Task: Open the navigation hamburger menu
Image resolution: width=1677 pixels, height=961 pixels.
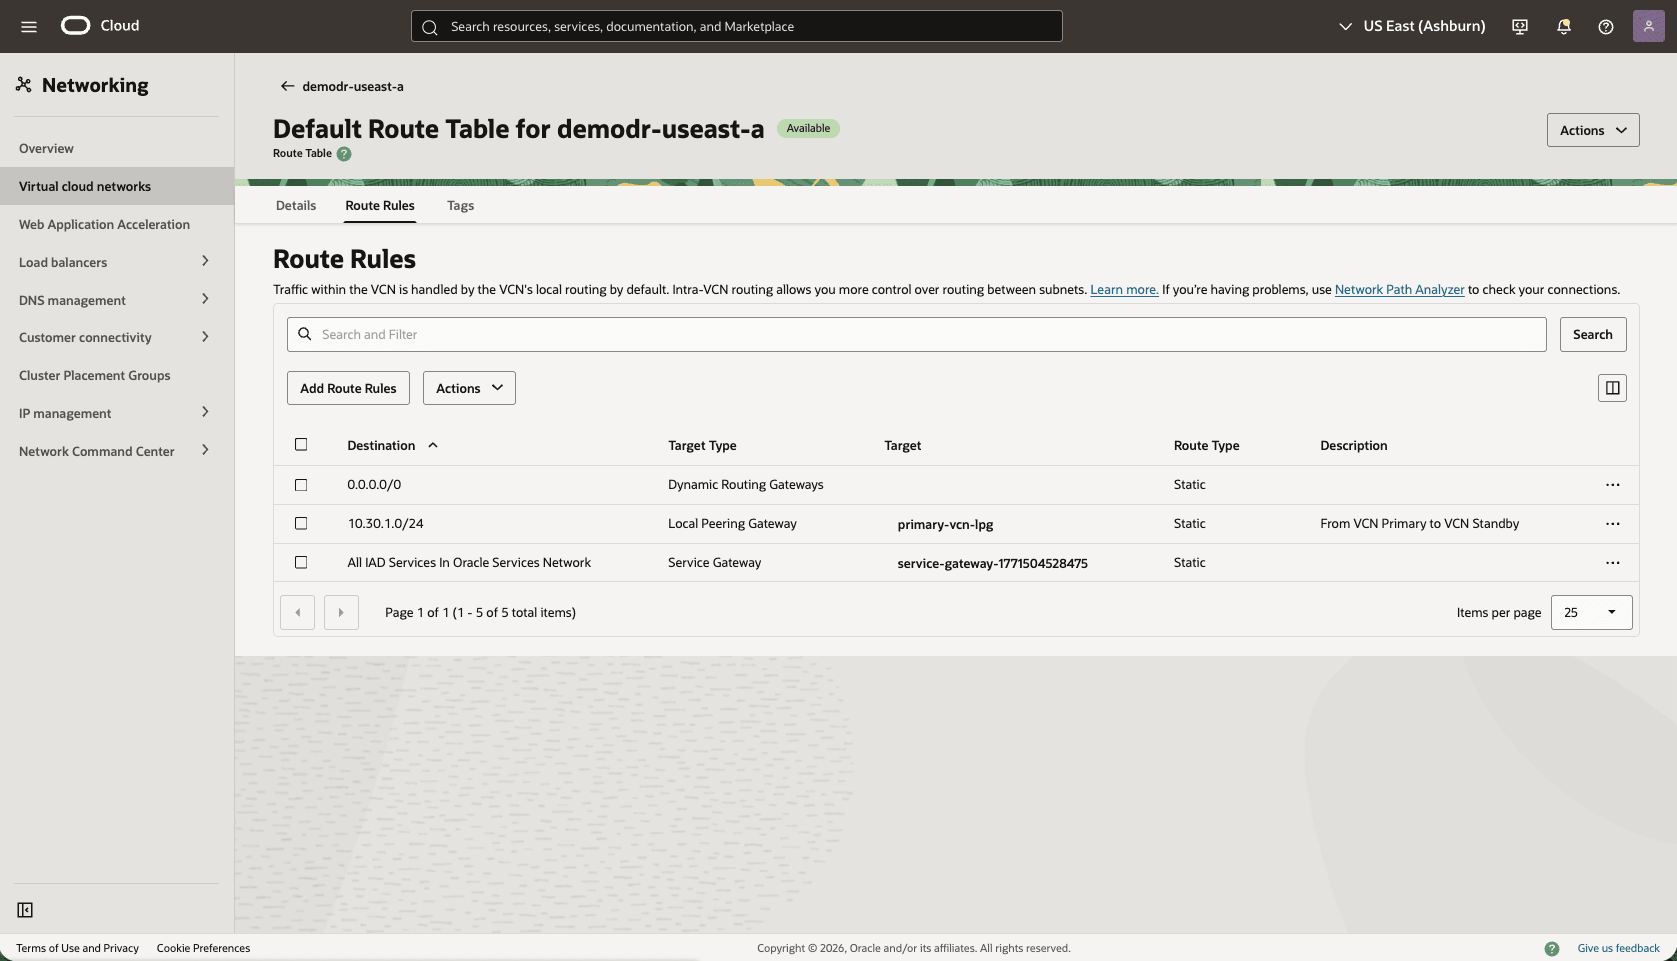Action: coord(28,26)
